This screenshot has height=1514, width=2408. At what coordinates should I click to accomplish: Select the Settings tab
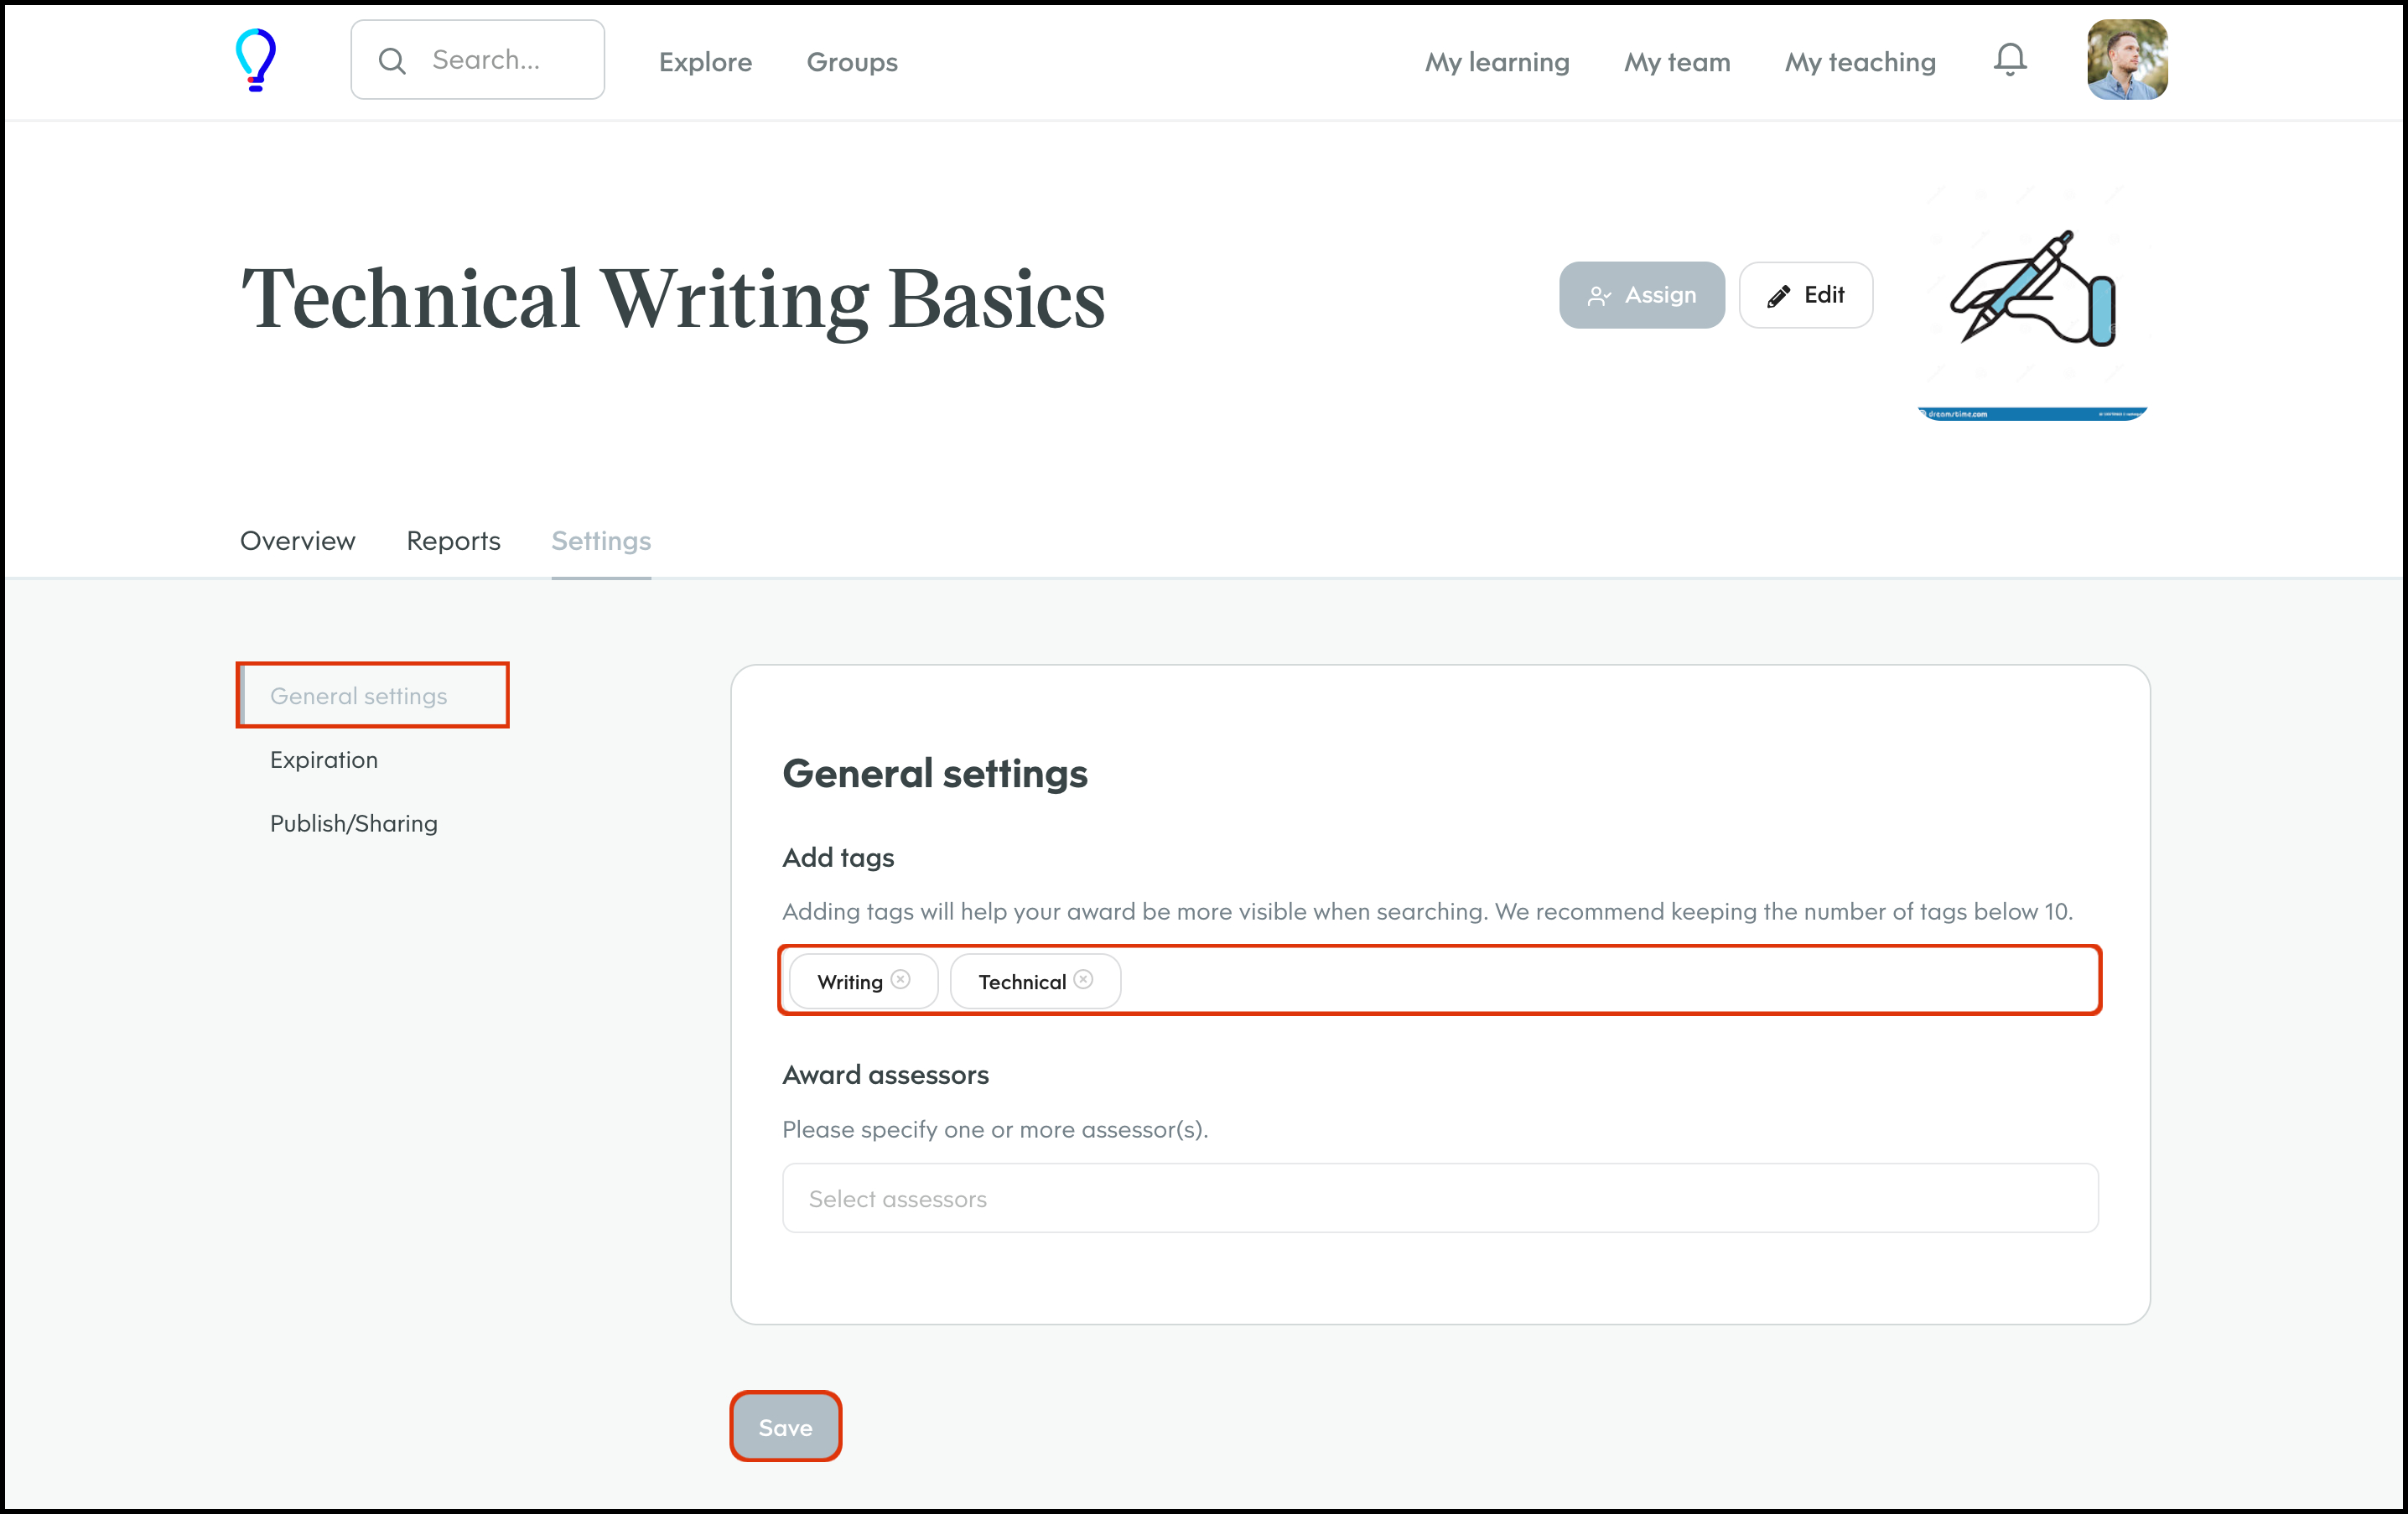[601, 541]
